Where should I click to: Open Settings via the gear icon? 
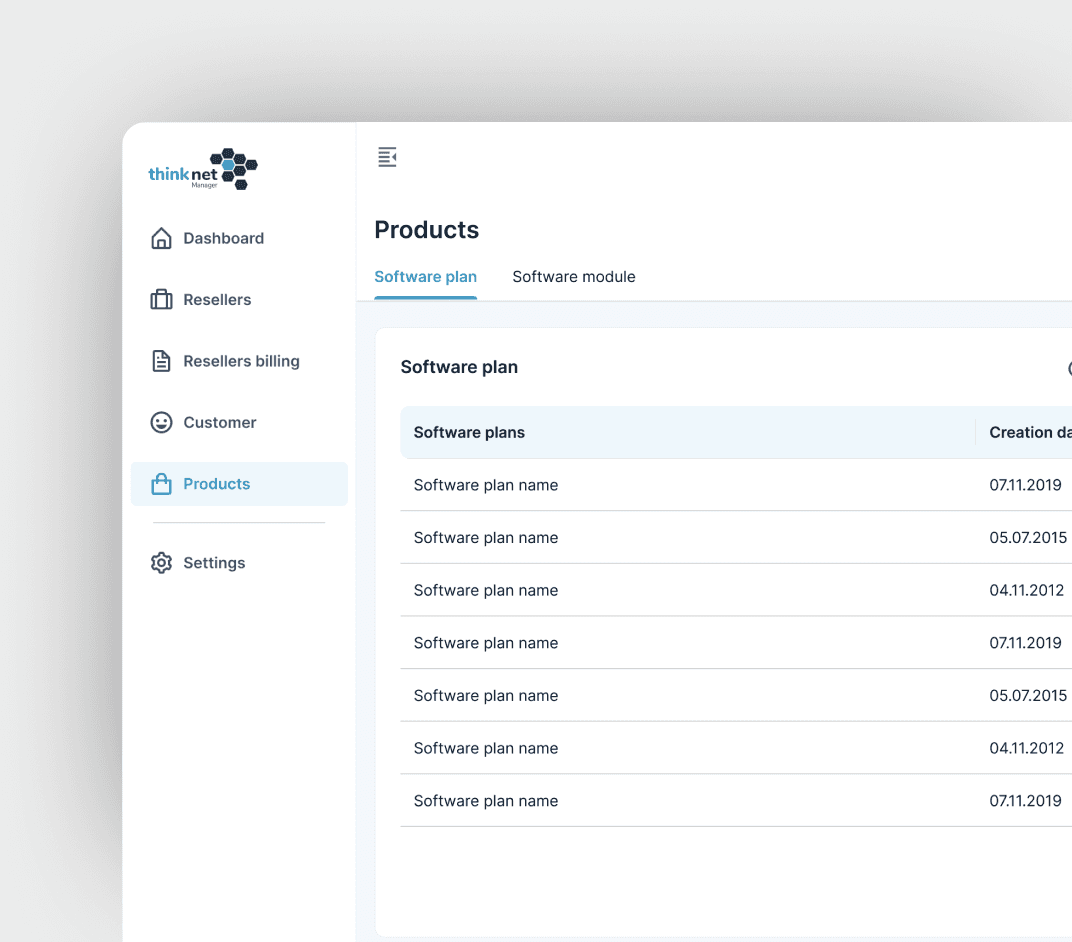(x=161, y=562)
